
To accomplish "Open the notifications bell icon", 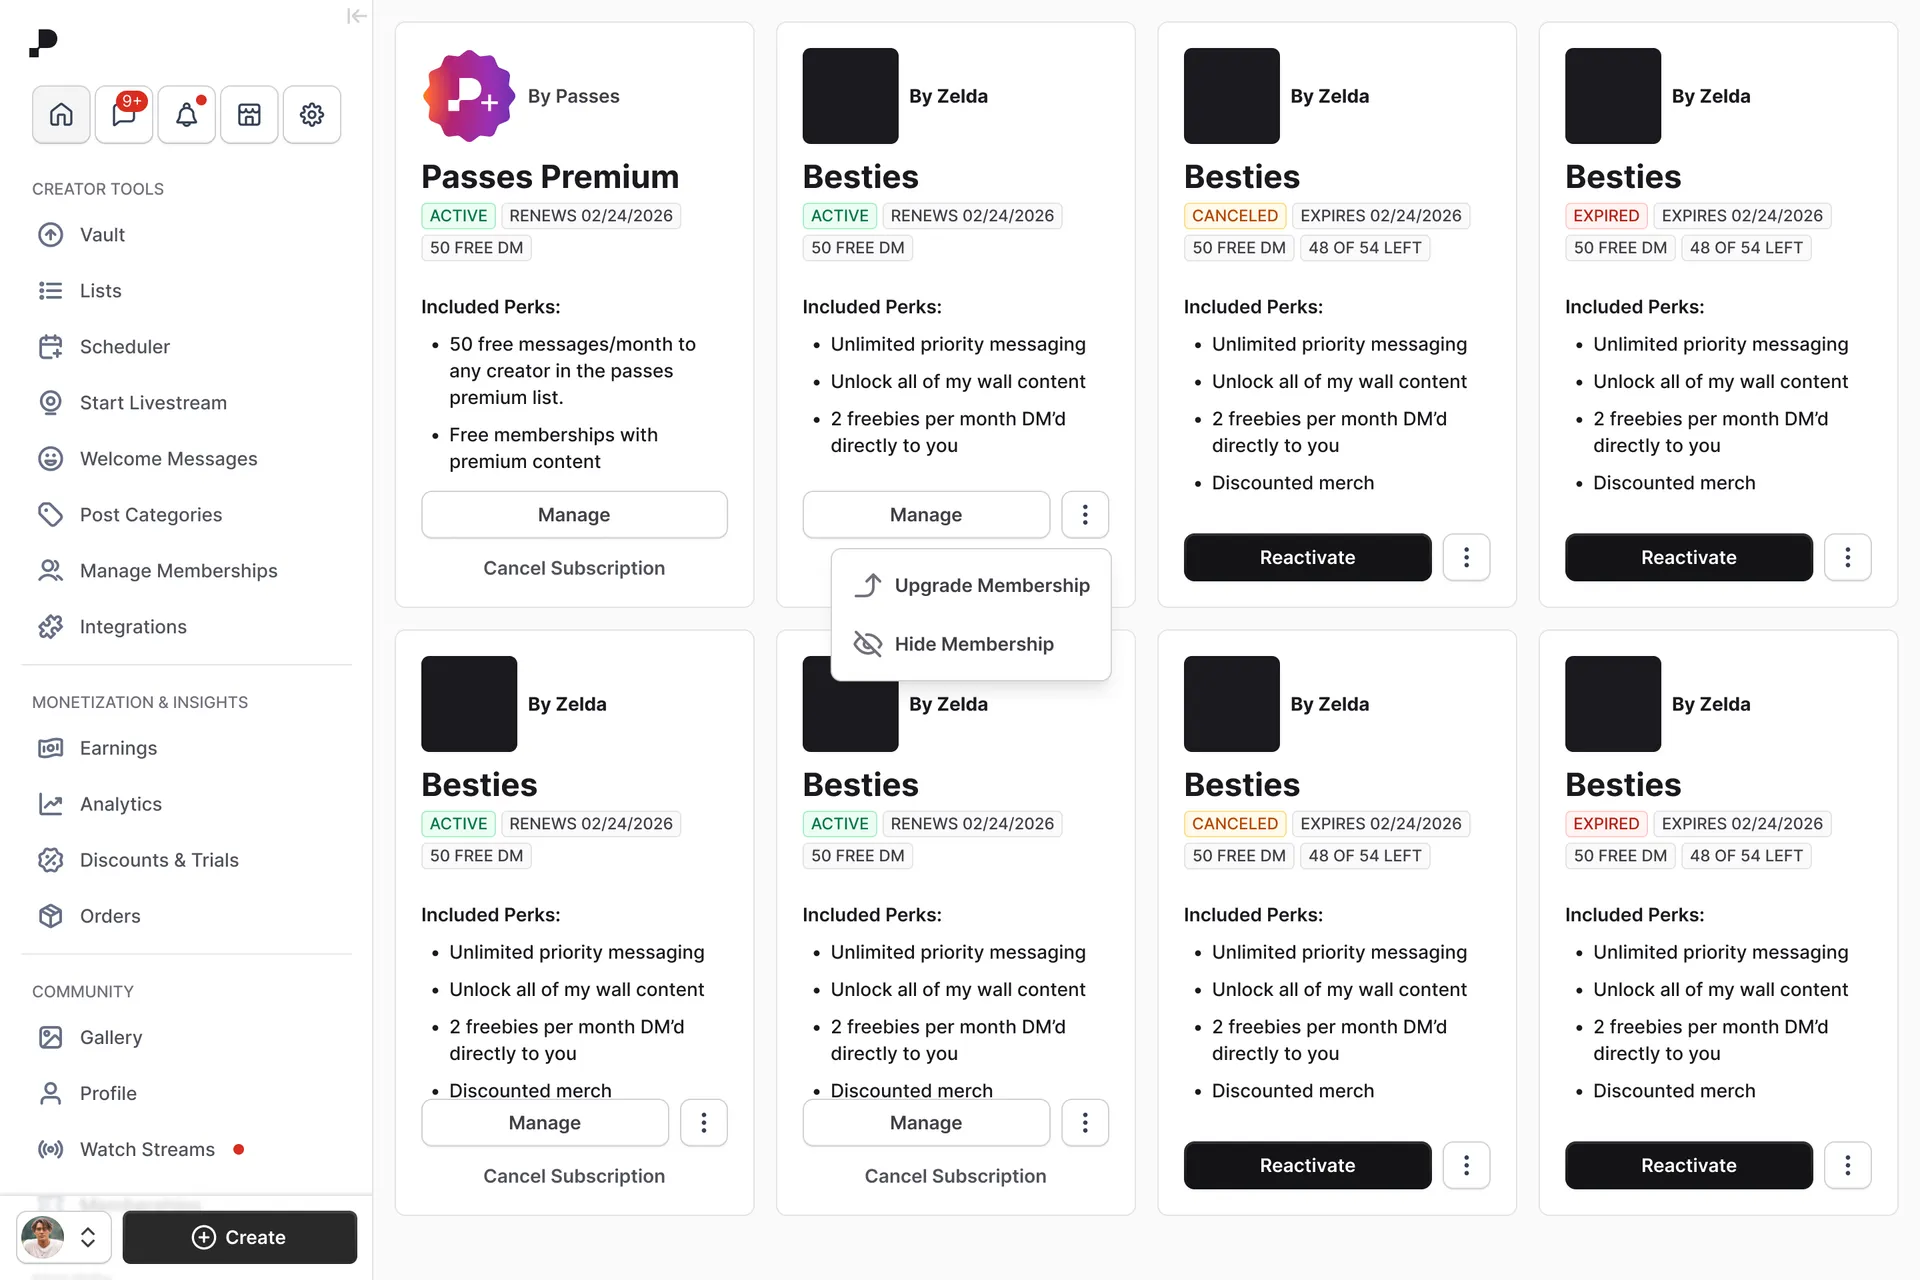I will (x=186, y=115).
